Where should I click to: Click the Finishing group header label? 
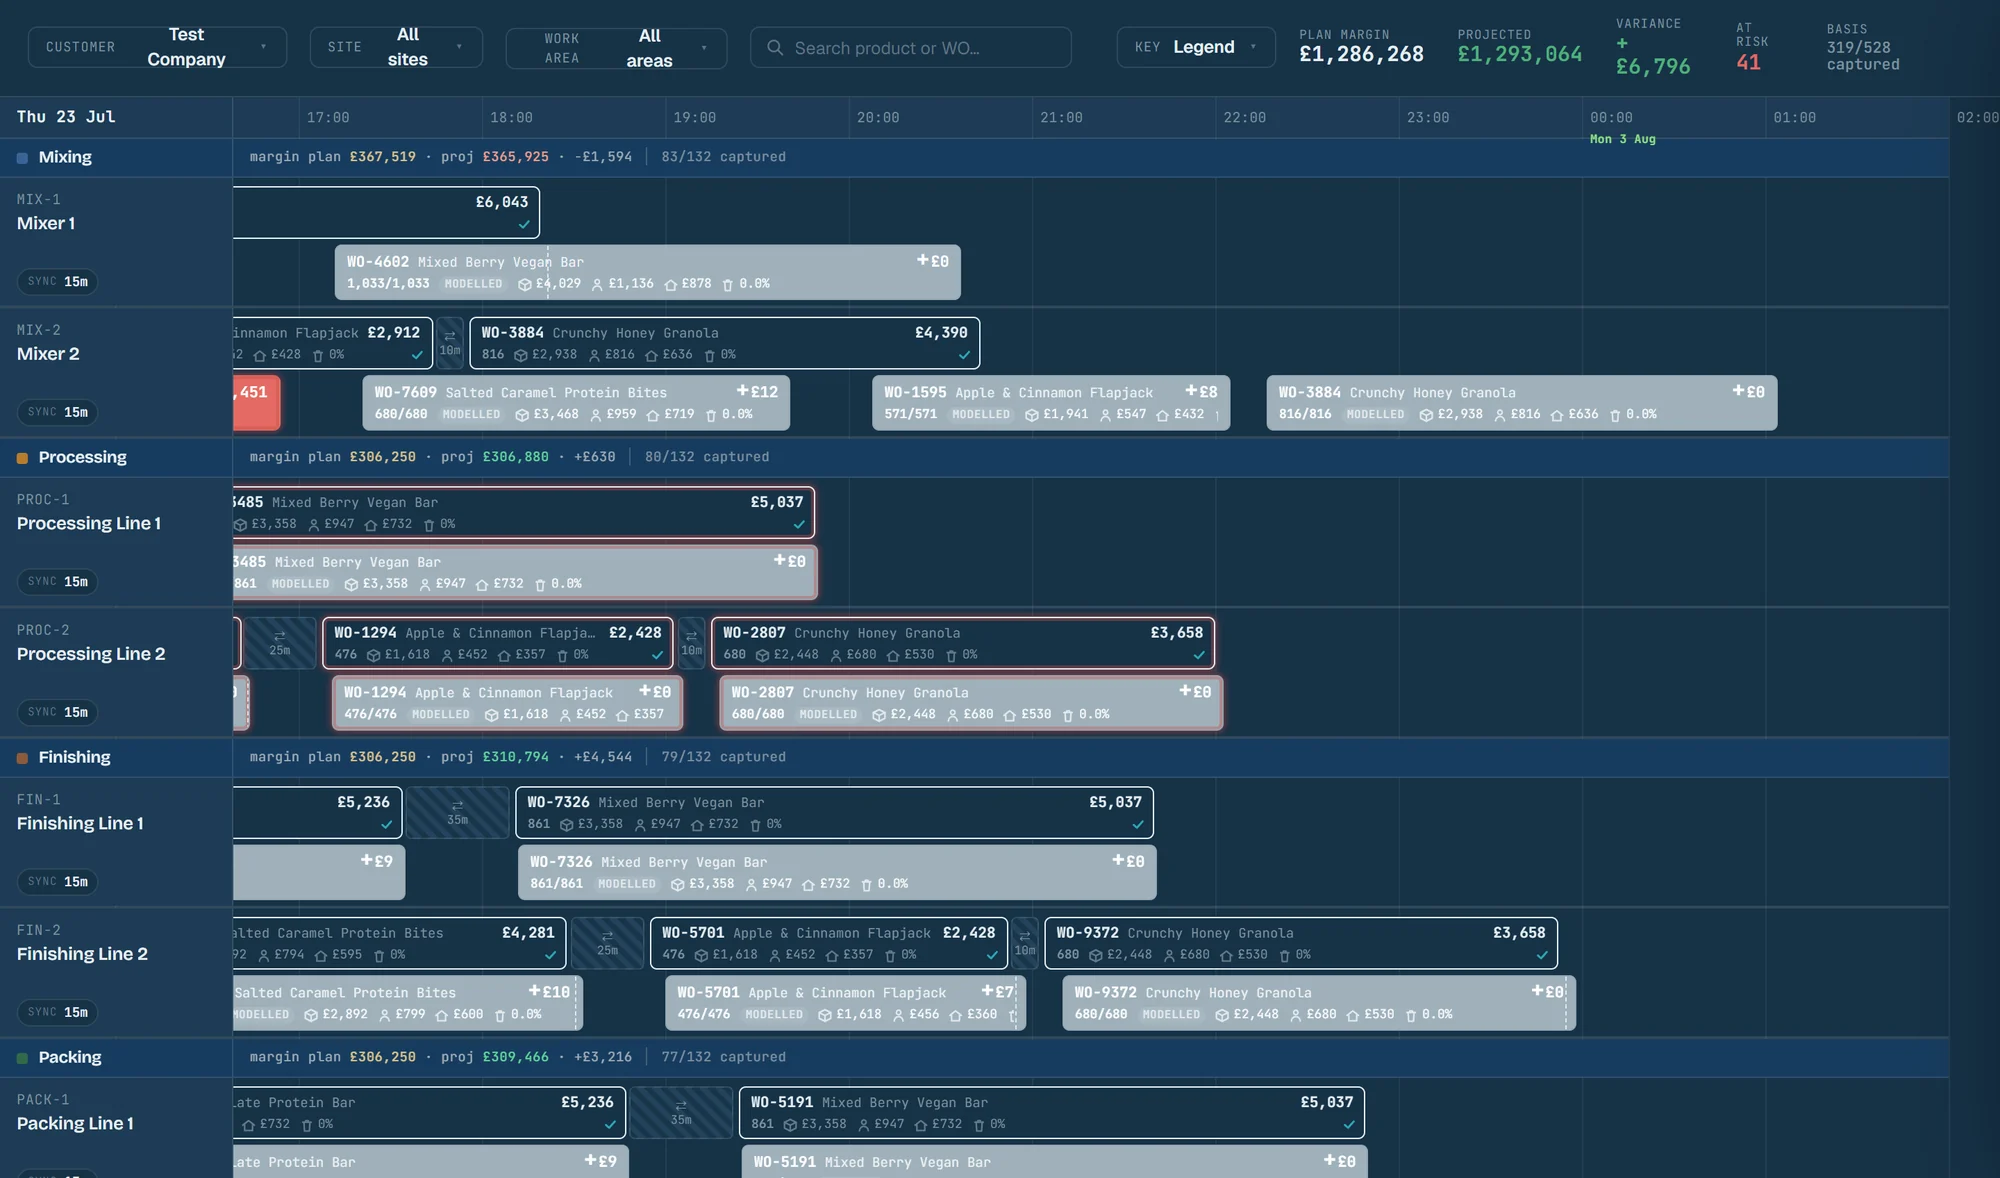point(74,757)
